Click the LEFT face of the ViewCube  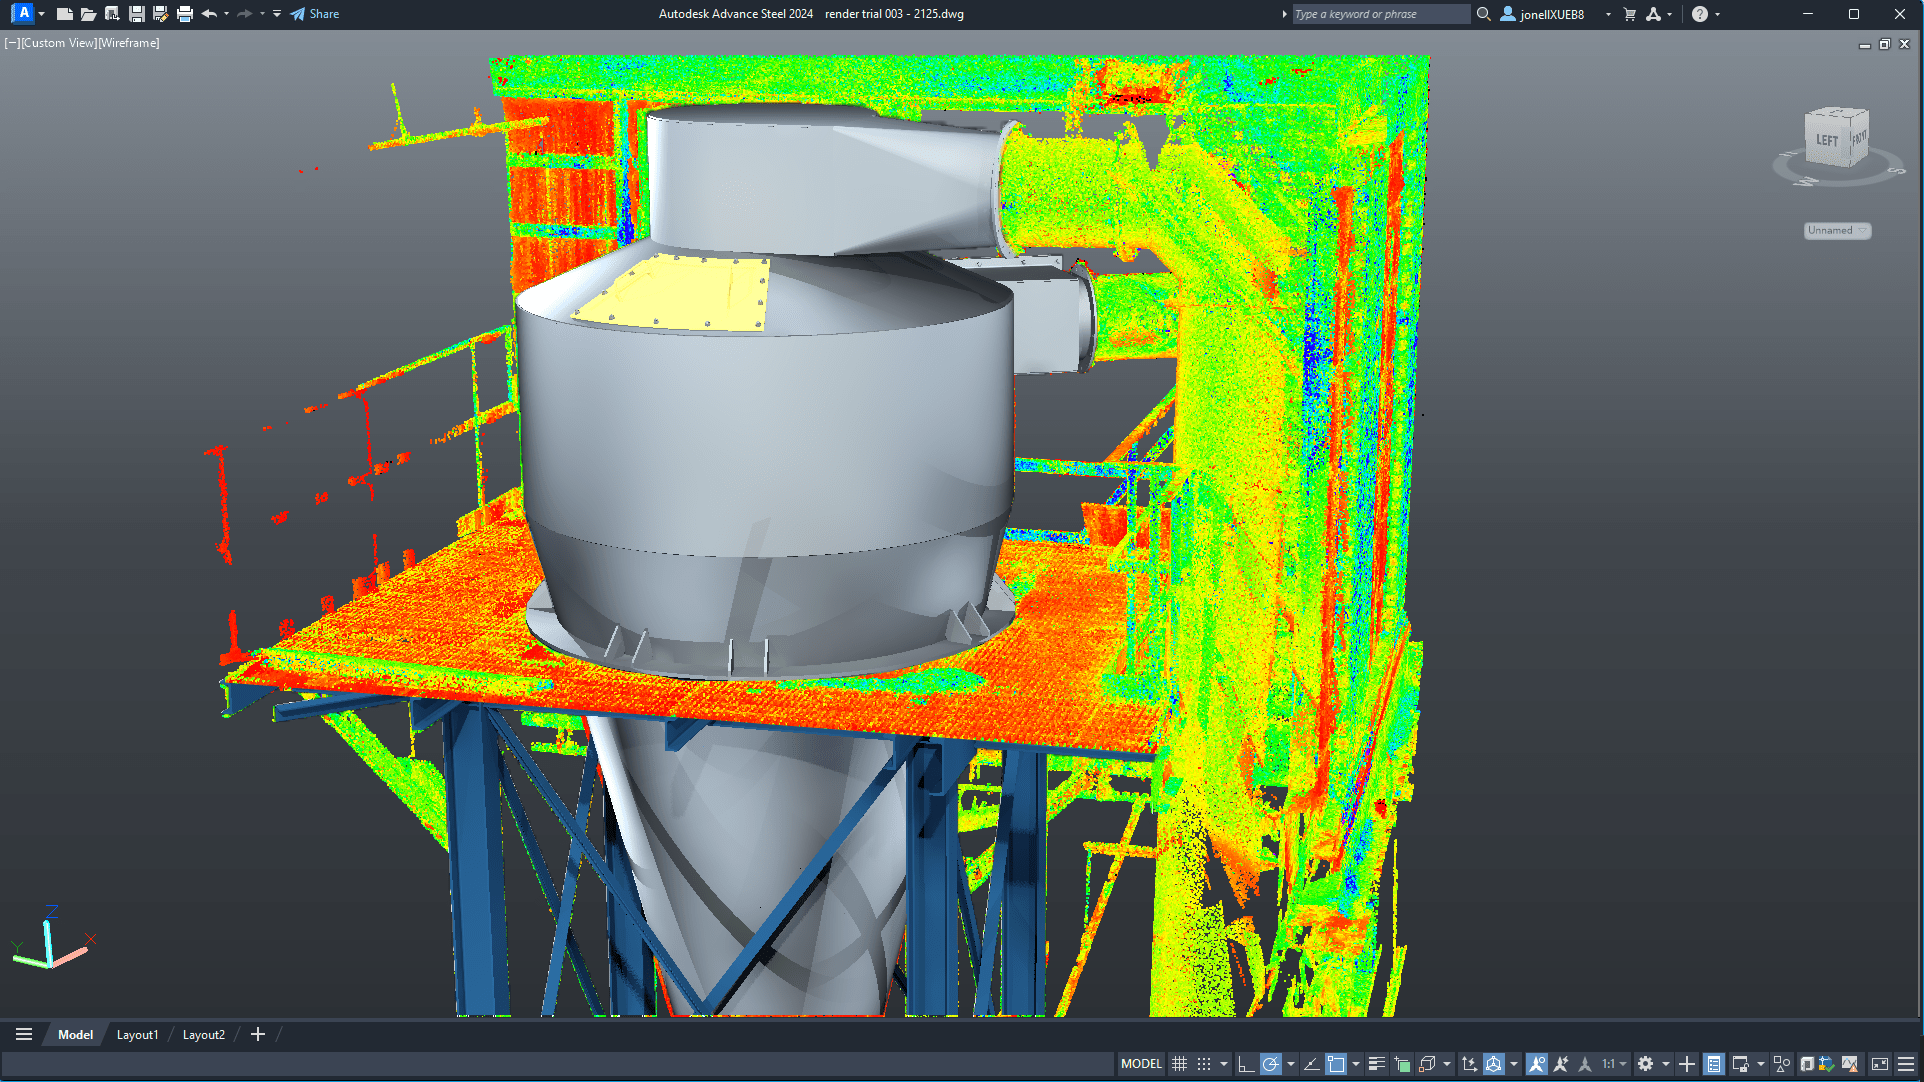tap(1826, 140)
